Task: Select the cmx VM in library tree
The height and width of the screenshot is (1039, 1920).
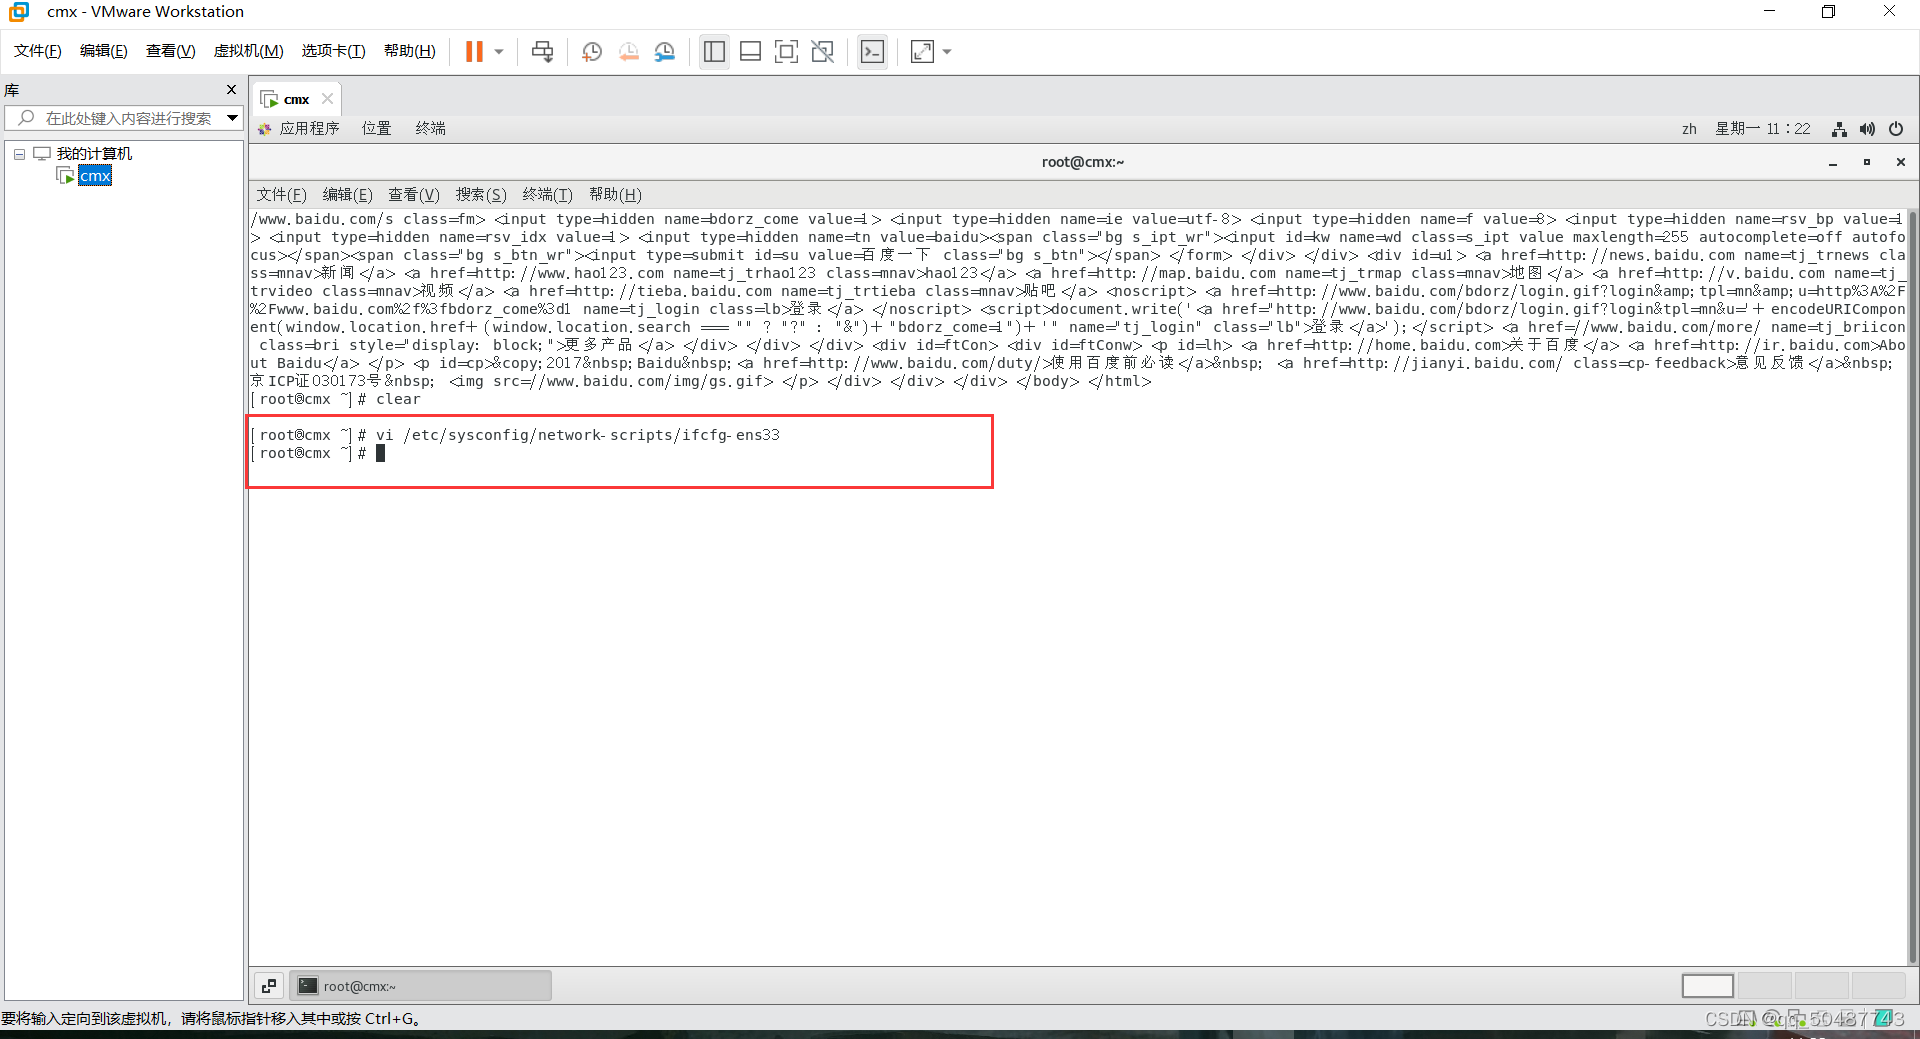Action: 96,176
